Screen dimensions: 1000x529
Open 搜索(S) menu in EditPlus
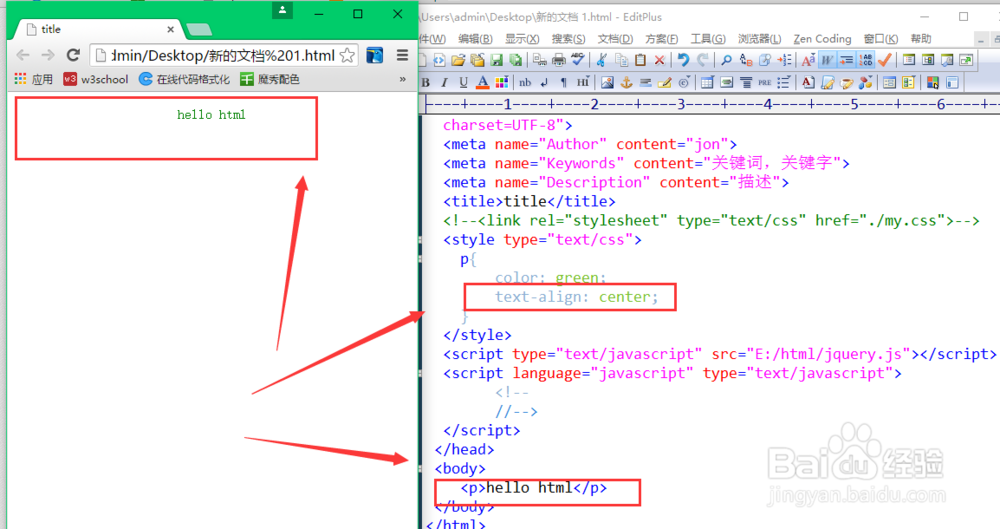(x=568, y=39)
